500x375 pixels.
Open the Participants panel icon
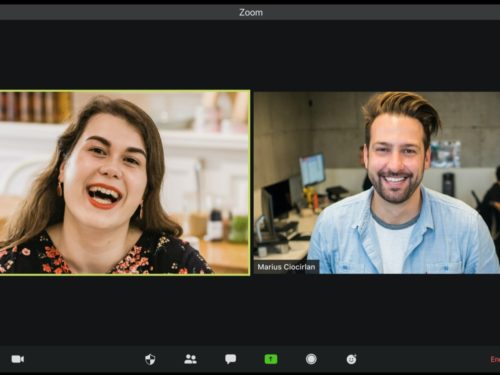(190, 359)
